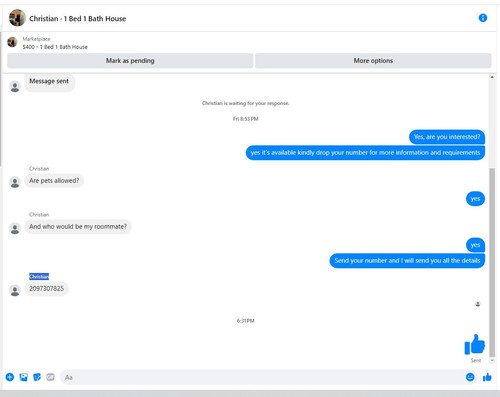The width and height of the screenshot is (500, 397).
Task: Click 'yes' reply below roommate question
Action: click(x=475, y=245)
